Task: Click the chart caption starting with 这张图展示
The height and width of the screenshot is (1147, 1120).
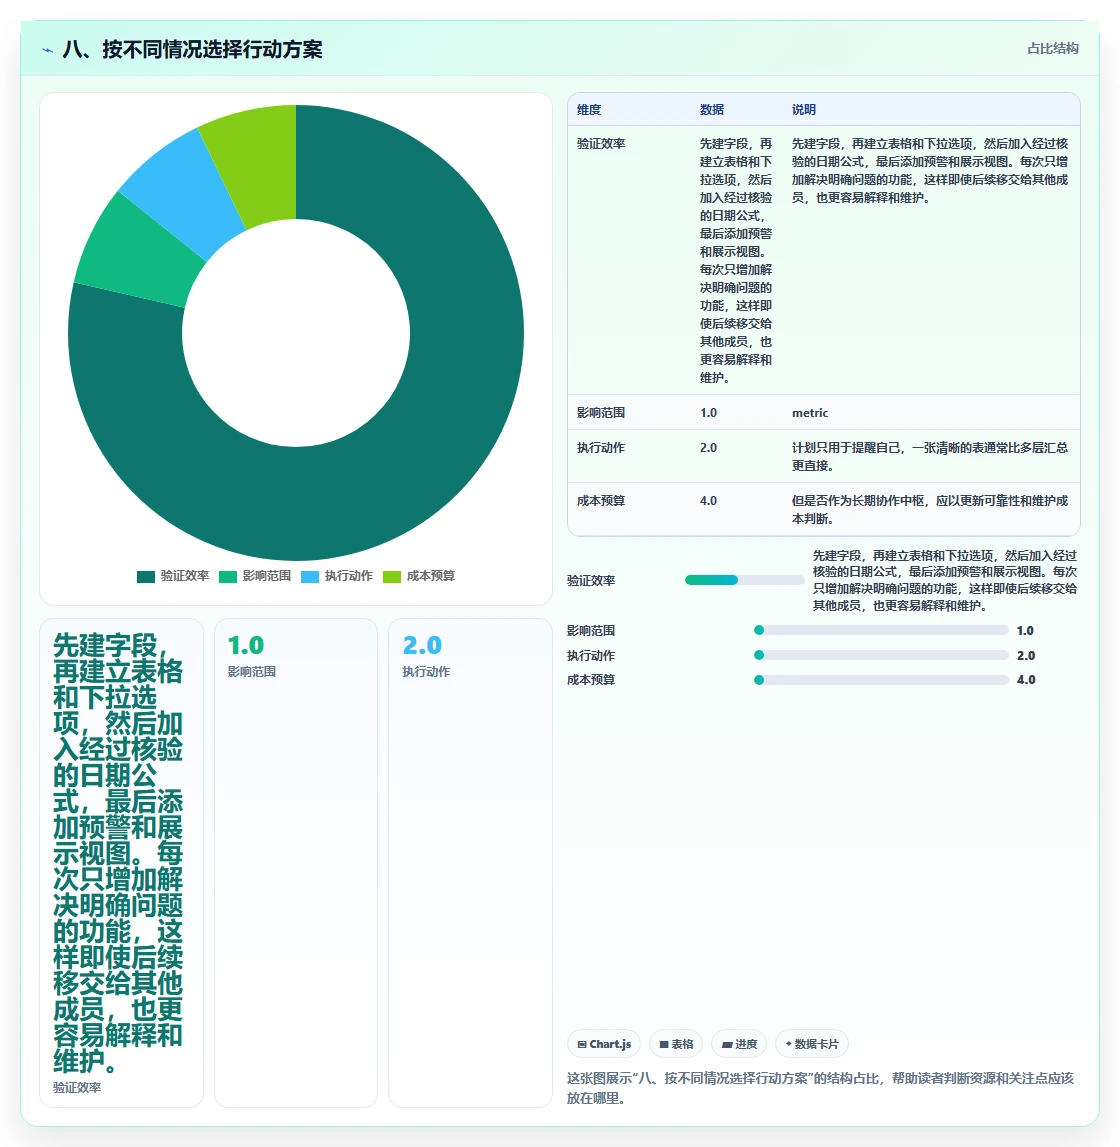Action: point(820,1088)
